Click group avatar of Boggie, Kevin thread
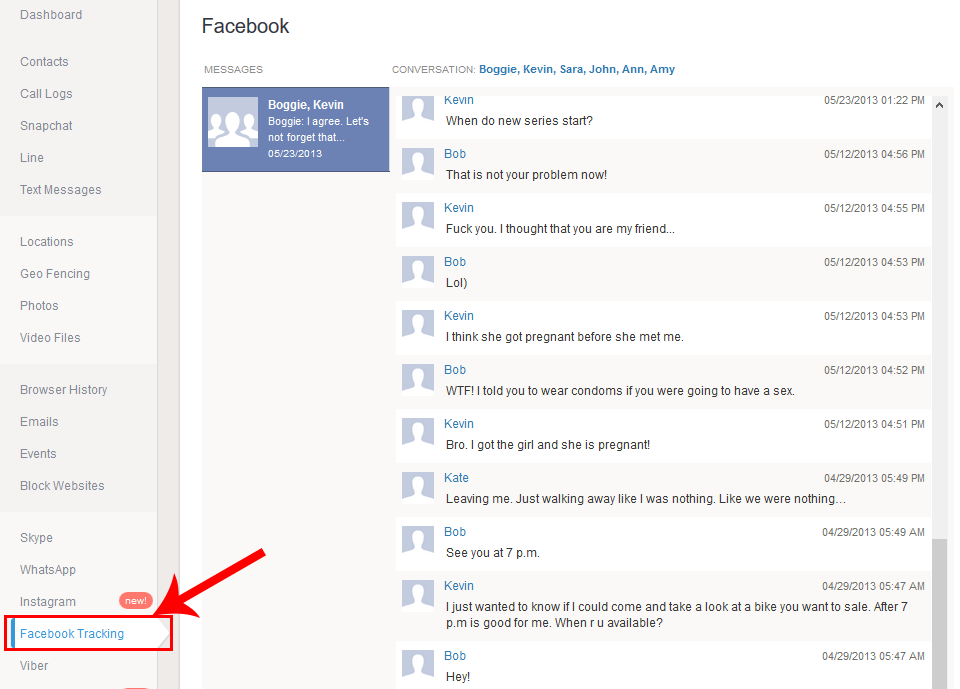This screenshot has height=689, width=960. pyautogui.click(x=233, y=122)
